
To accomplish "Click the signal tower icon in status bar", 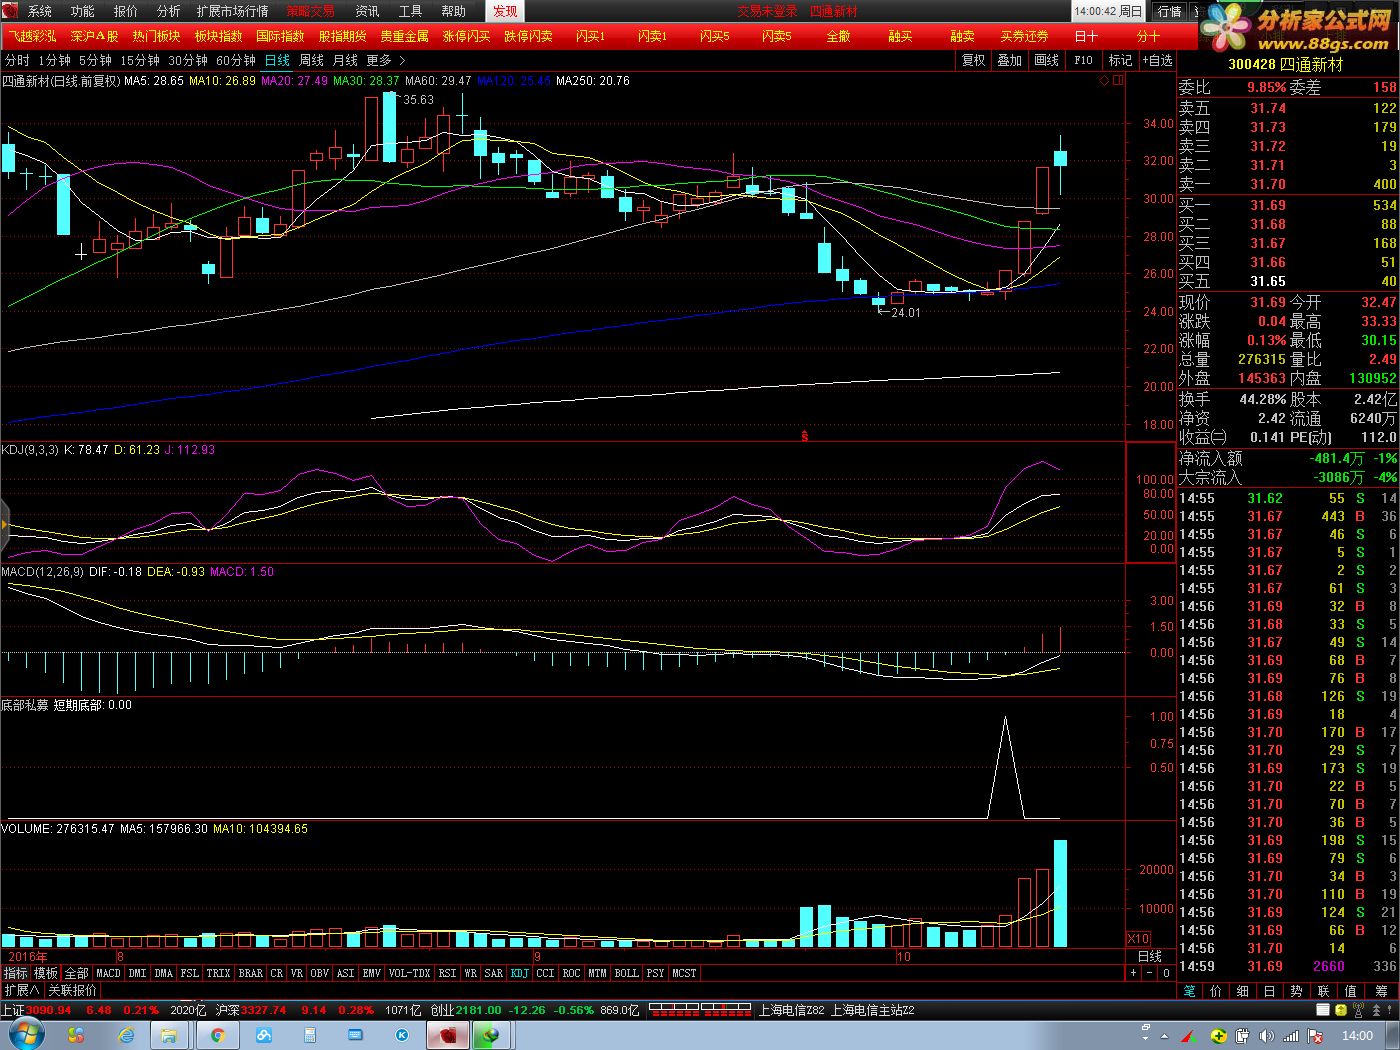I will point(1358,1010).
